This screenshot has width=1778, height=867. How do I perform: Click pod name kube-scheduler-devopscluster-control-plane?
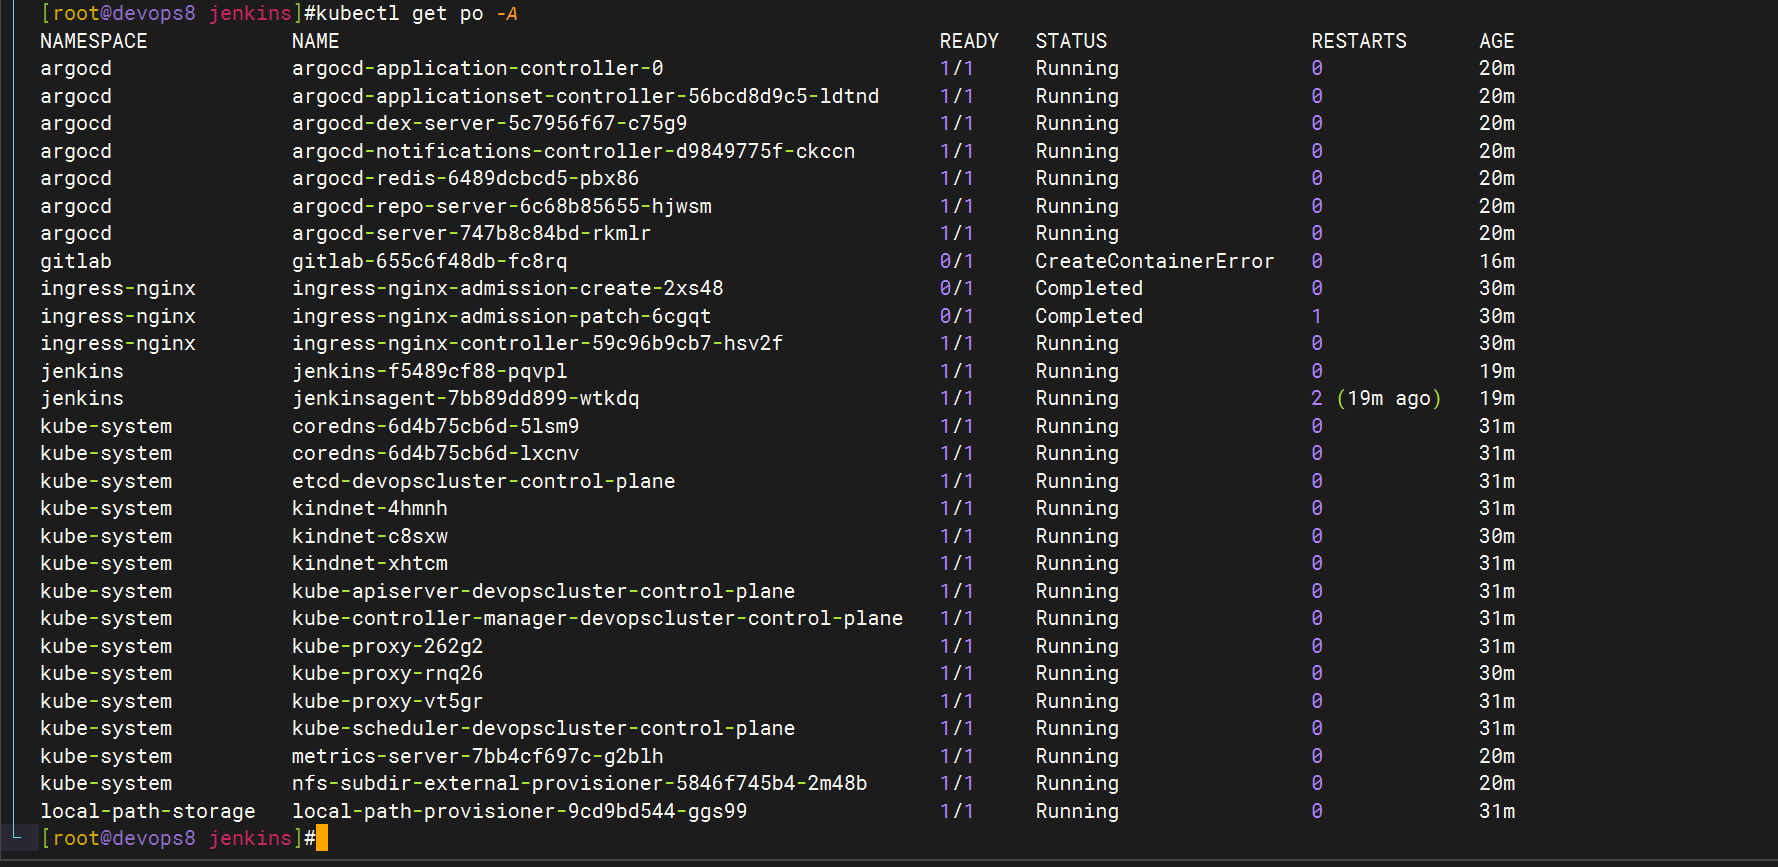point(544,728)
